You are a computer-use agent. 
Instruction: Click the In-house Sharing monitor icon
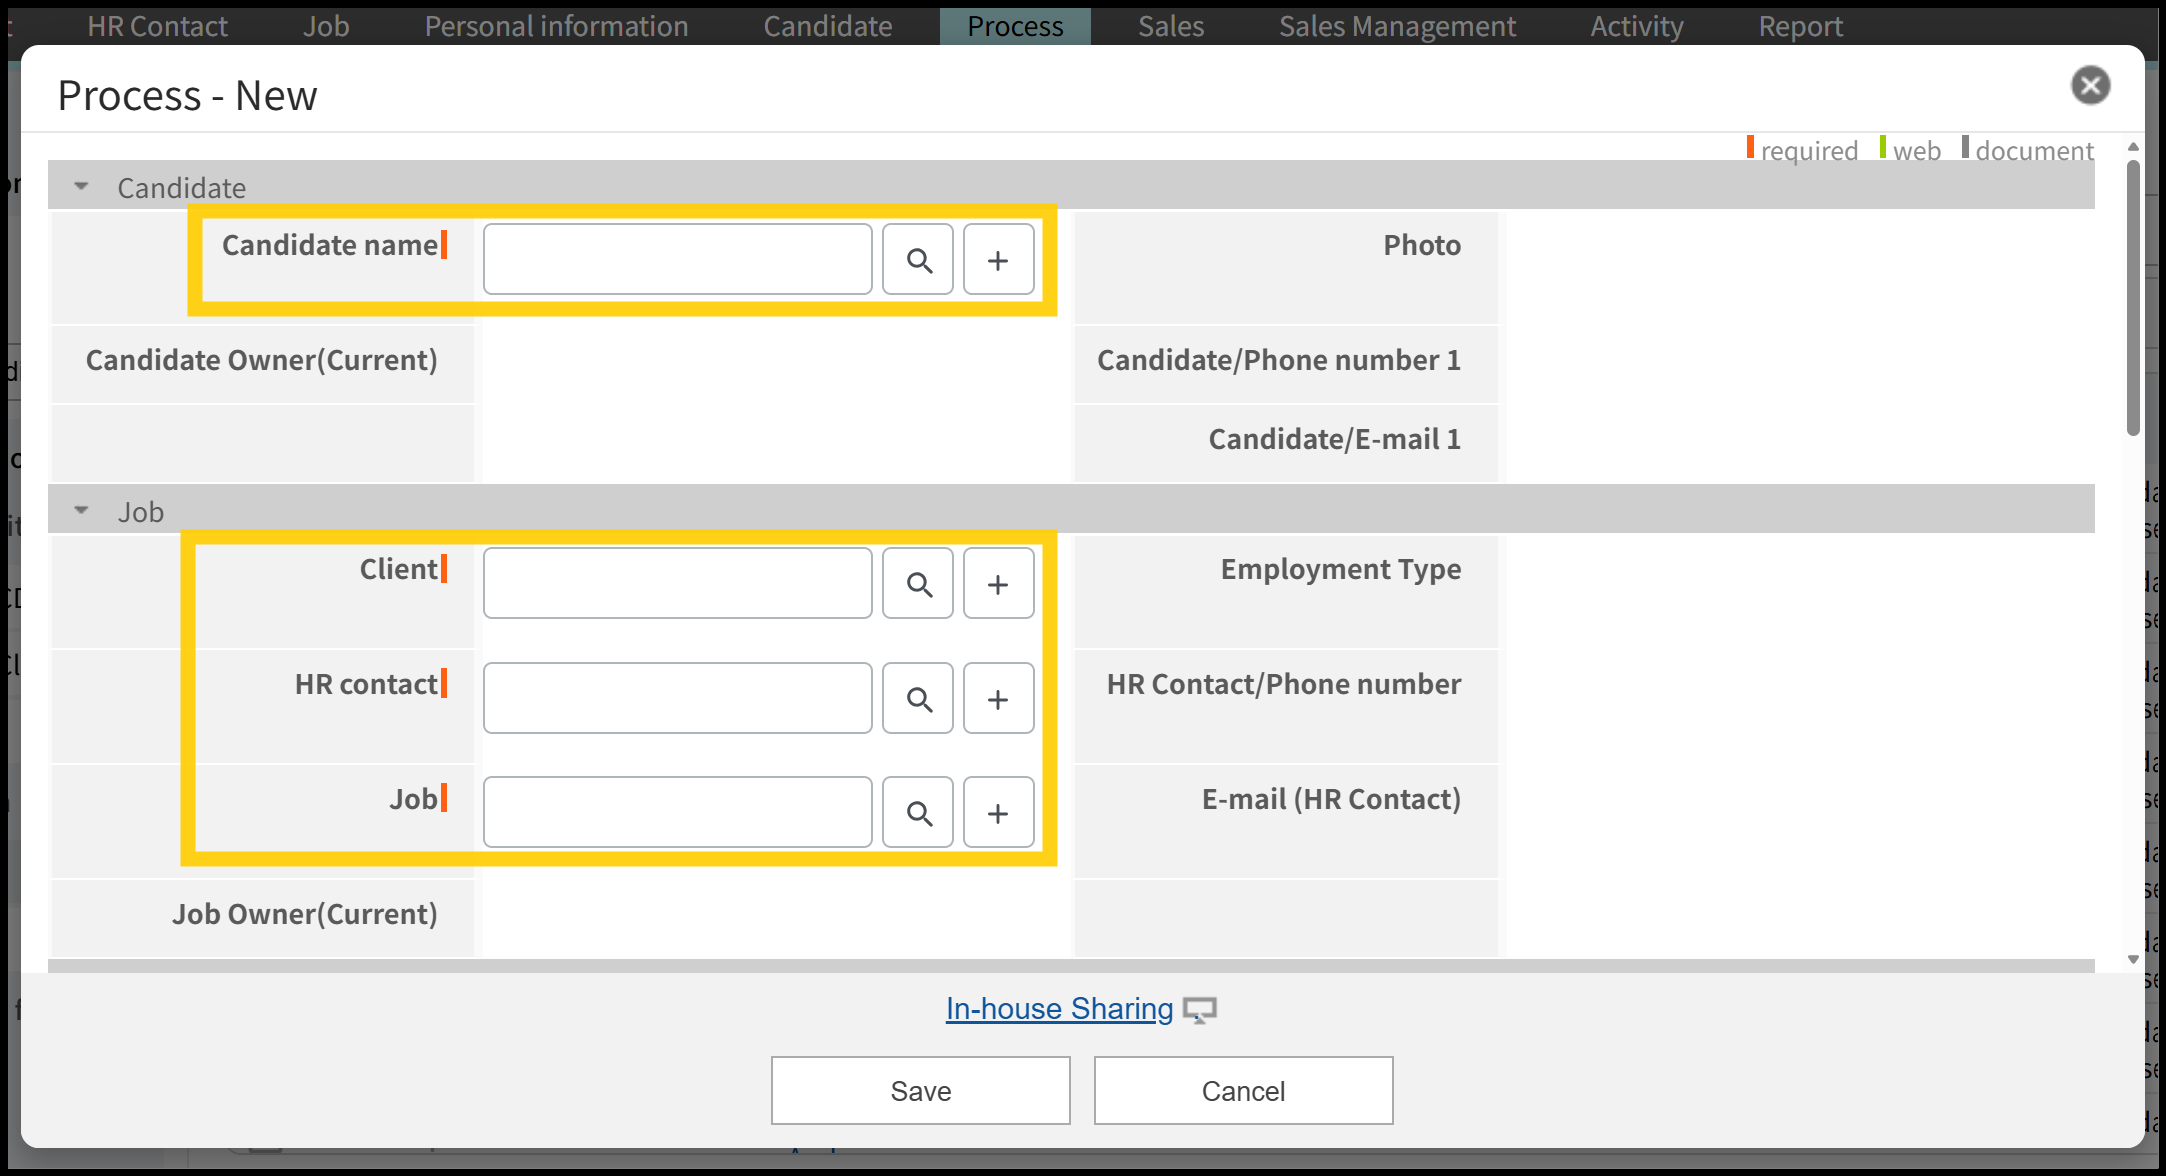[x=1199, y=1010]
